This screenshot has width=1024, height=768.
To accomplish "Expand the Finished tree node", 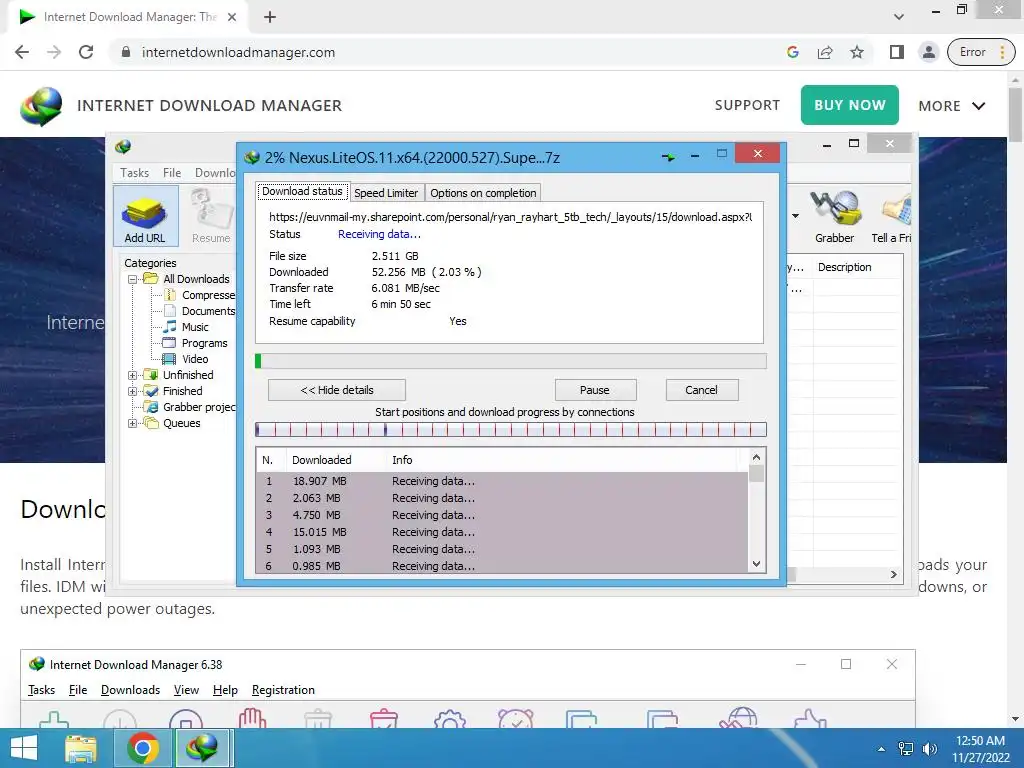I will click(x=133, y=391).
